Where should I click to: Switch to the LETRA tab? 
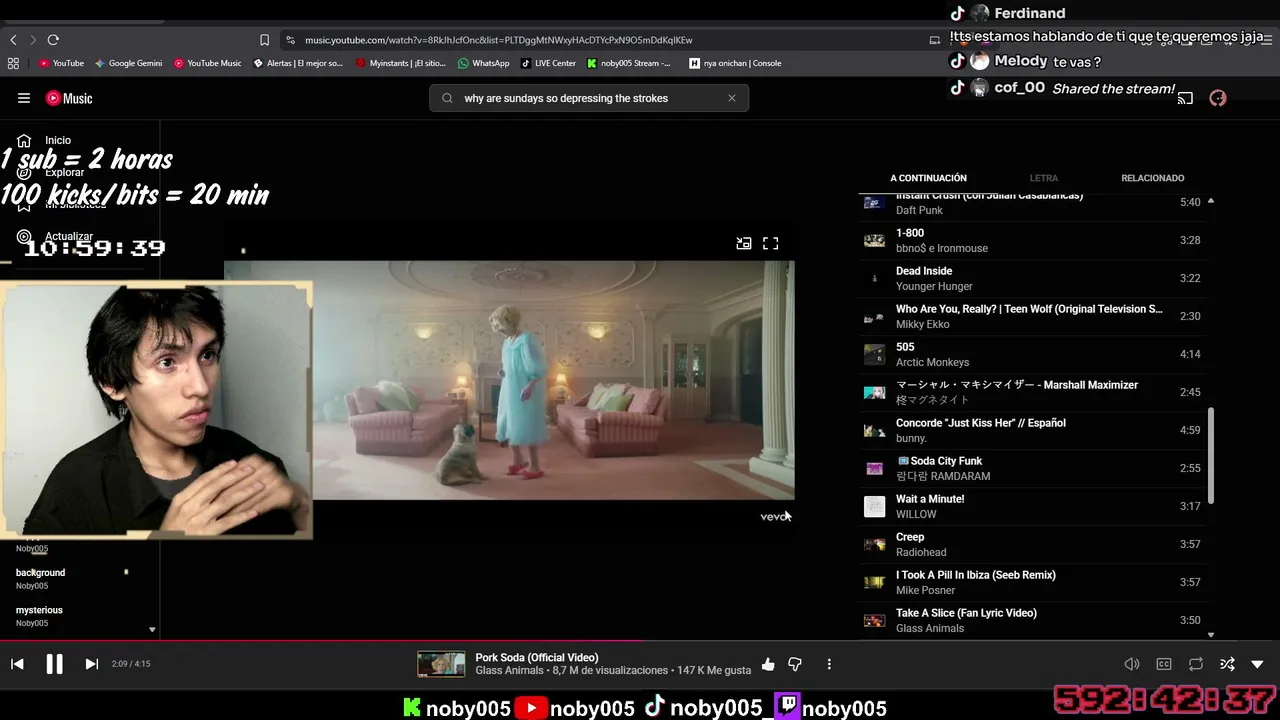point(1044,178)
